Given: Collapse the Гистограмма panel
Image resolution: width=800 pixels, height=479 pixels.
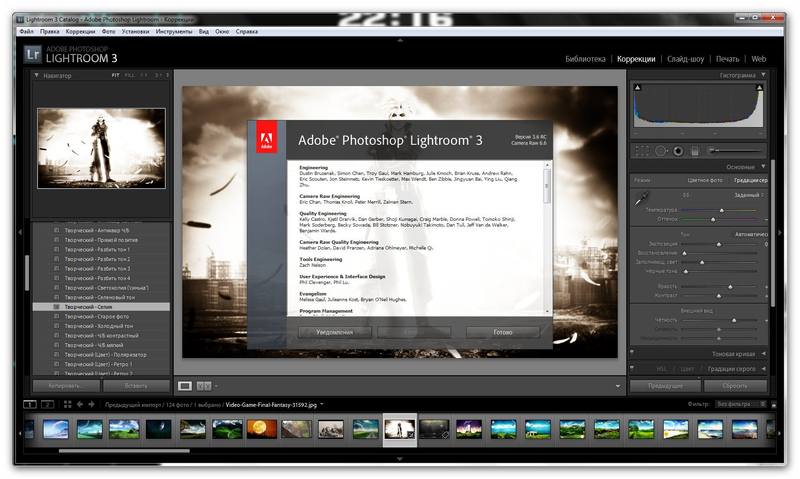Looking at the screenshot, I should click(763, 75).
